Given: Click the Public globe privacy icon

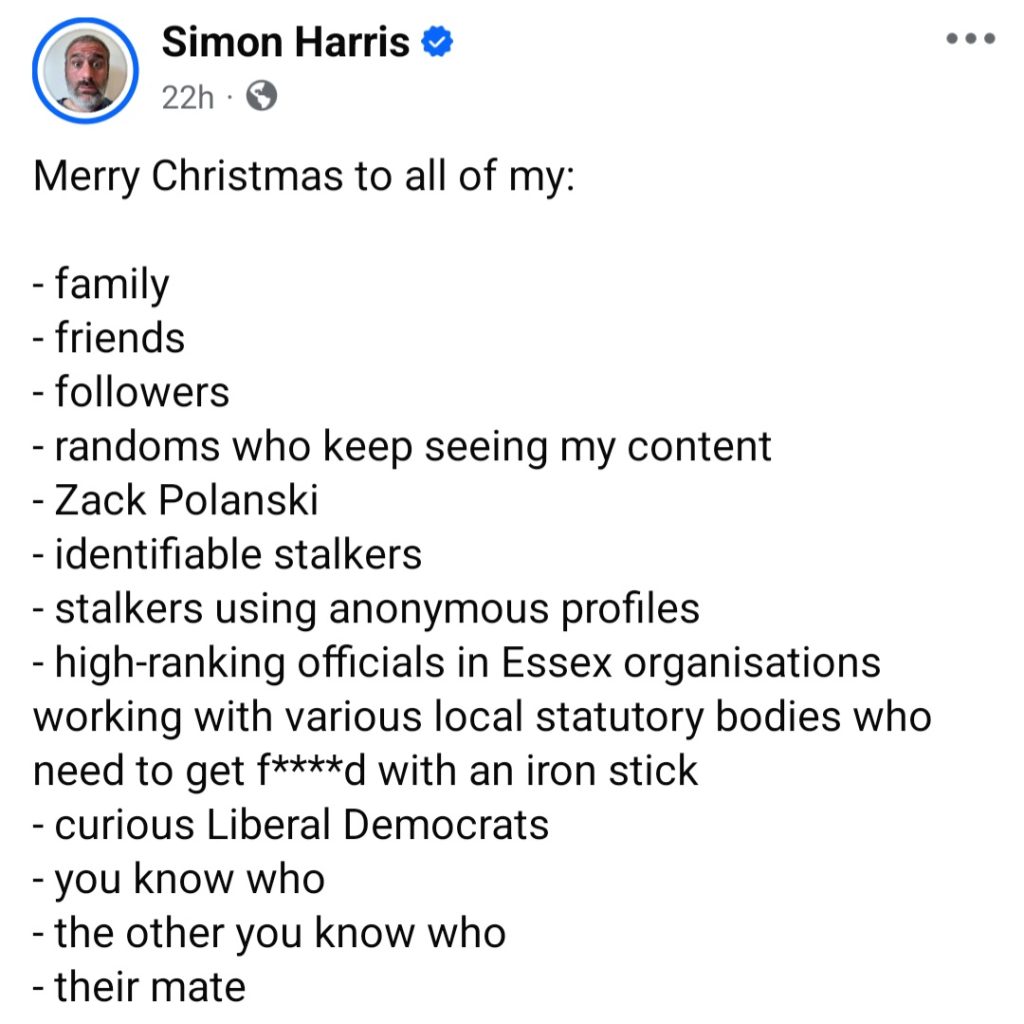Looking at the screenshot, I should pos(261,96).
